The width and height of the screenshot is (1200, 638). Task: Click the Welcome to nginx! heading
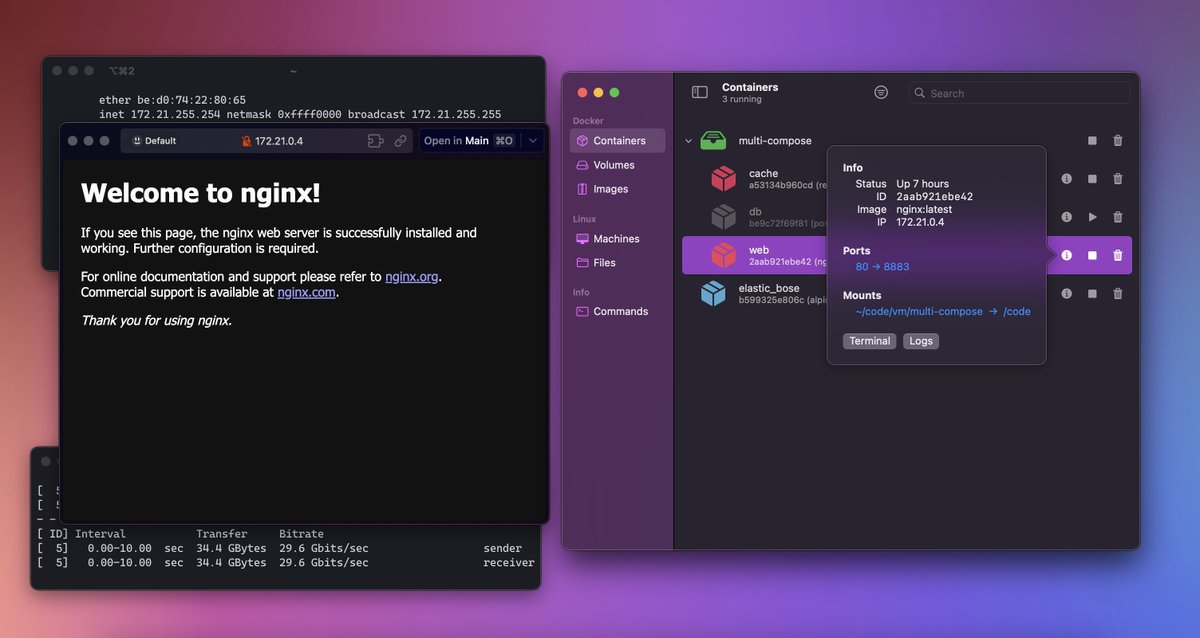pos(201,193)
